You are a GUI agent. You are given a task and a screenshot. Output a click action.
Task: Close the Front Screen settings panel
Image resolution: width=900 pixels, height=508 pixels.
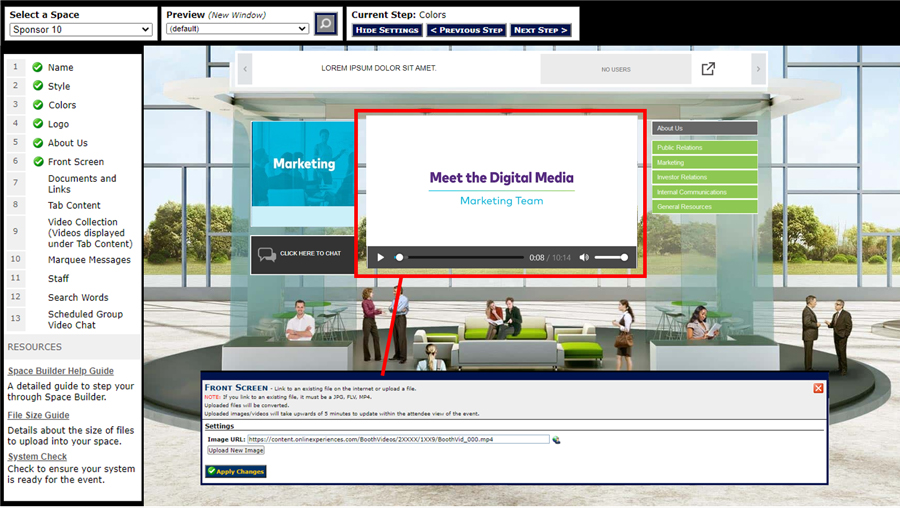pos(818,388)
